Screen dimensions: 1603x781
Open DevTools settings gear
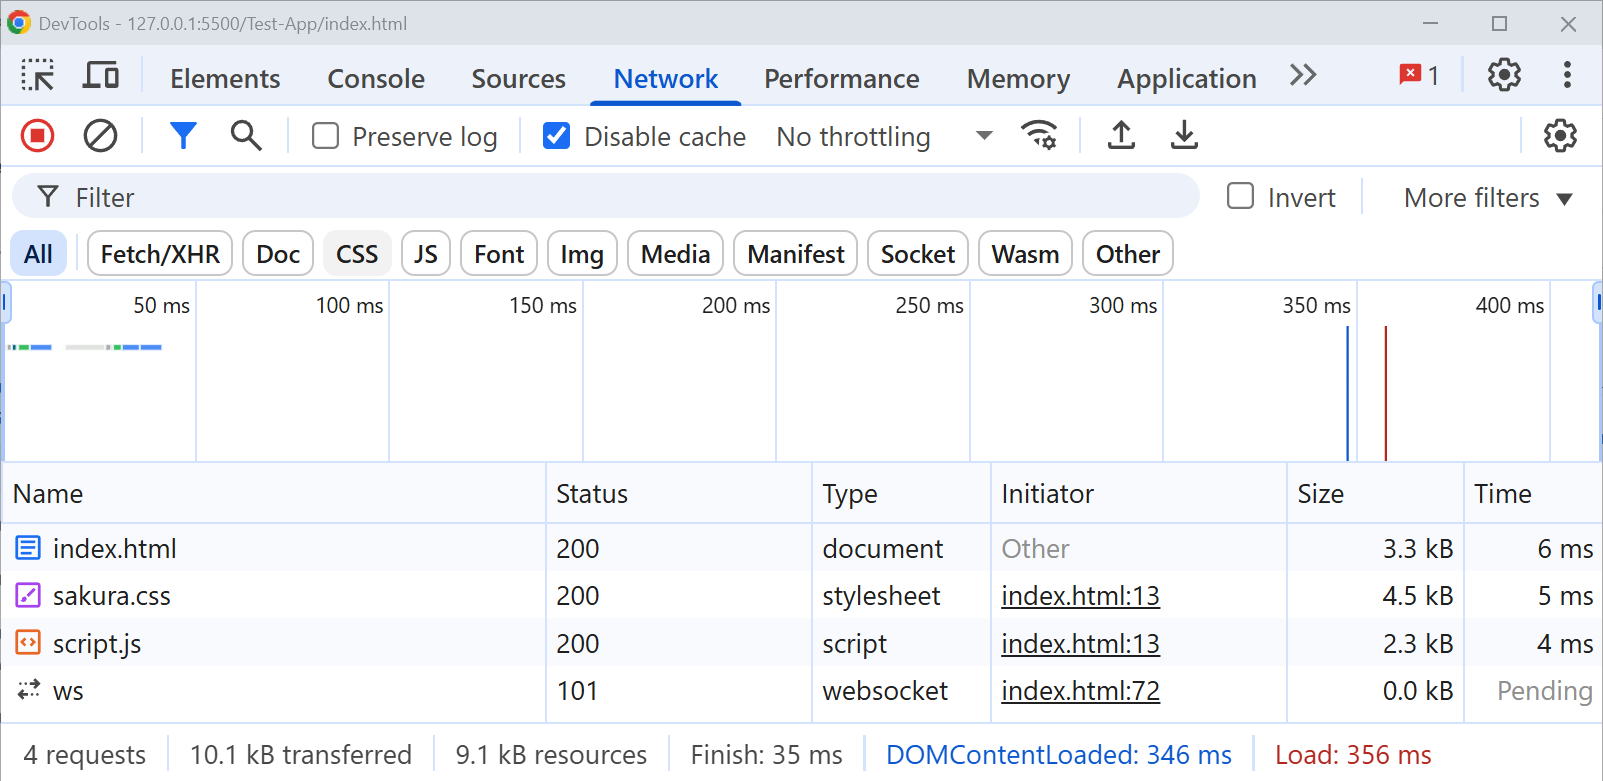click(1504, 75)
